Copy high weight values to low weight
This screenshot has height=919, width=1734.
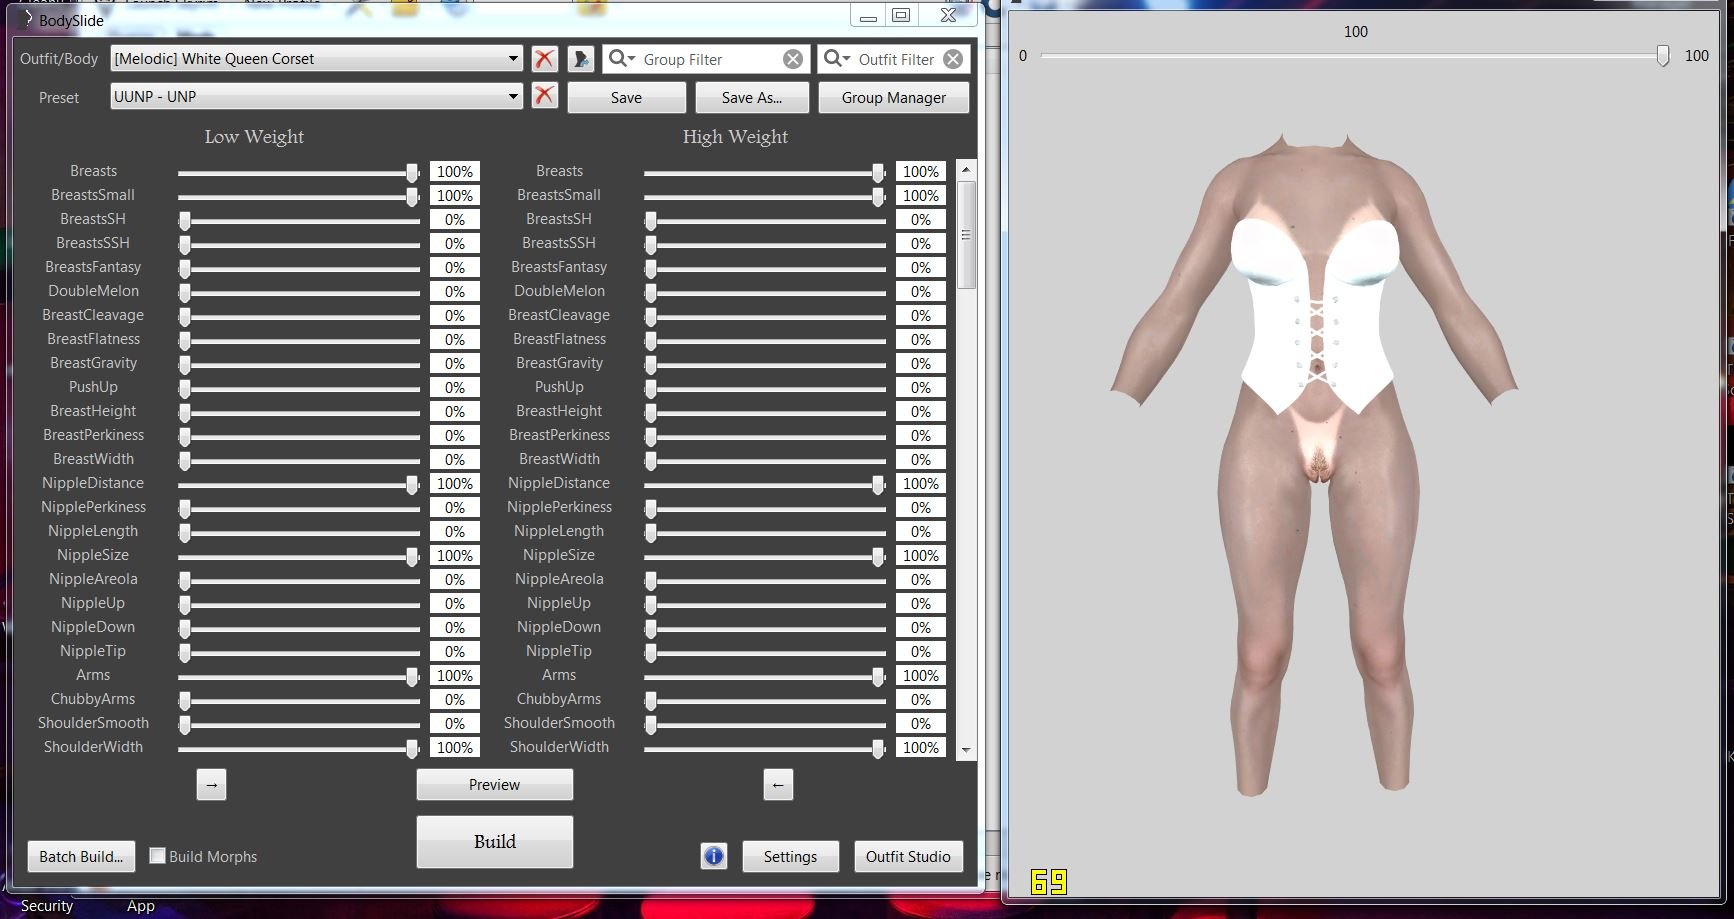click(778, 785)
